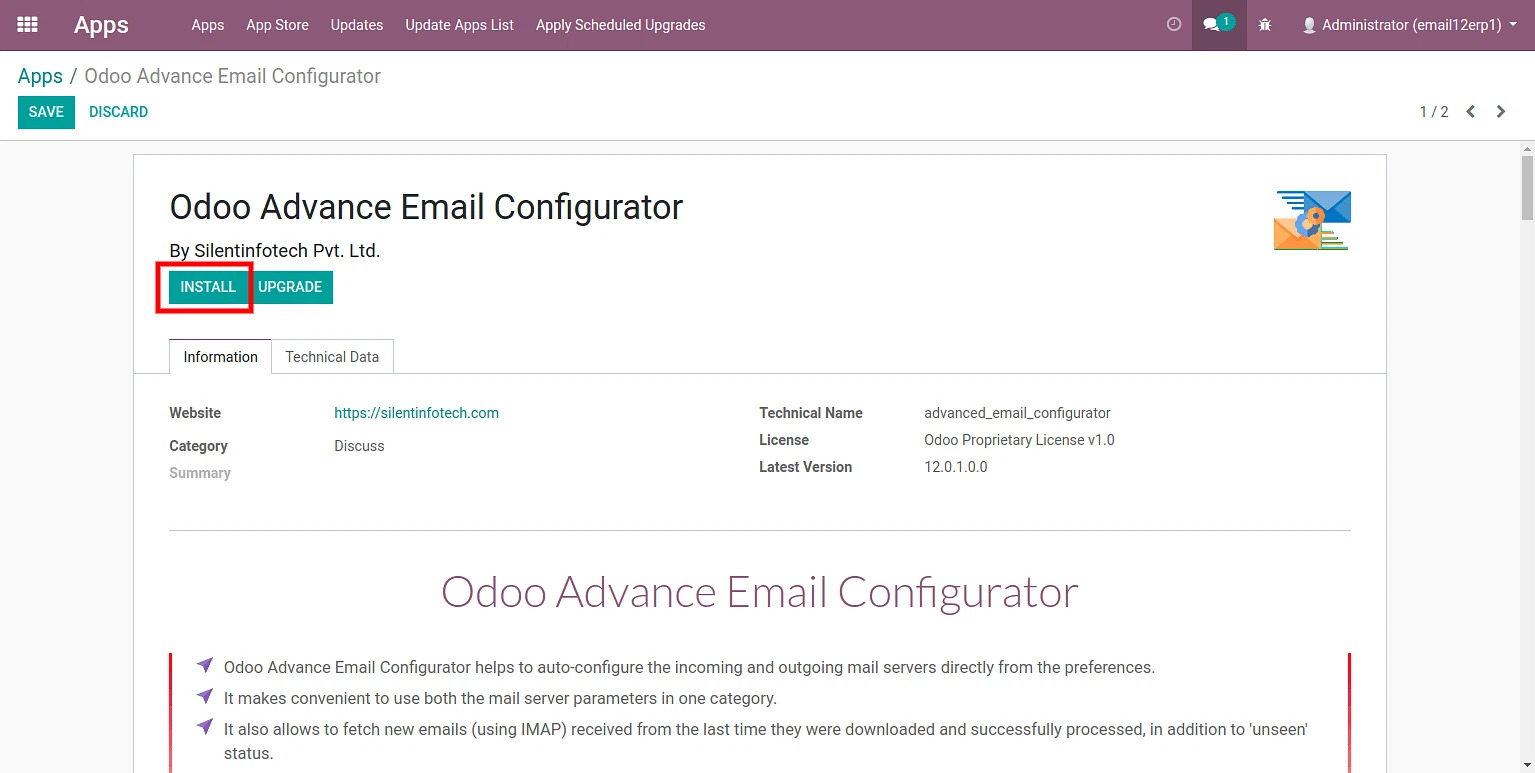Open the silentinfotech.com website link

tap(416, 413)
